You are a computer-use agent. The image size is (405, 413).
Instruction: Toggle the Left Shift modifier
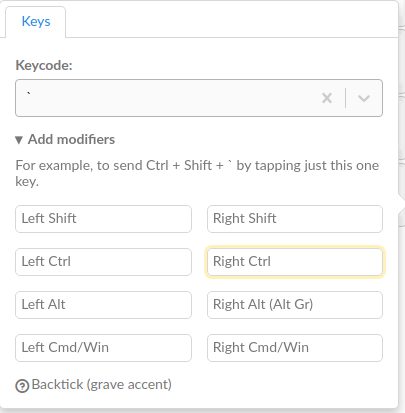pyautogui.click(x=103, y=219)
